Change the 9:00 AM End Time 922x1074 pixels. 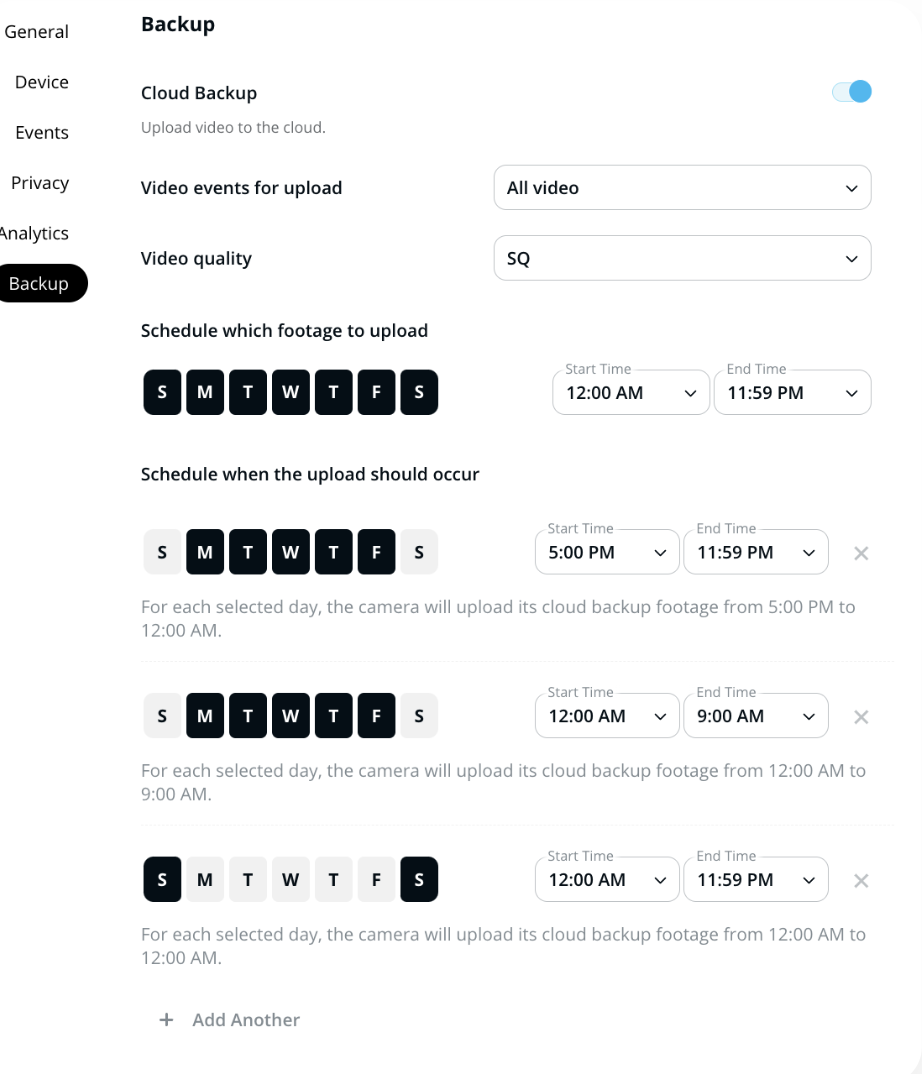tap(755, 716)
